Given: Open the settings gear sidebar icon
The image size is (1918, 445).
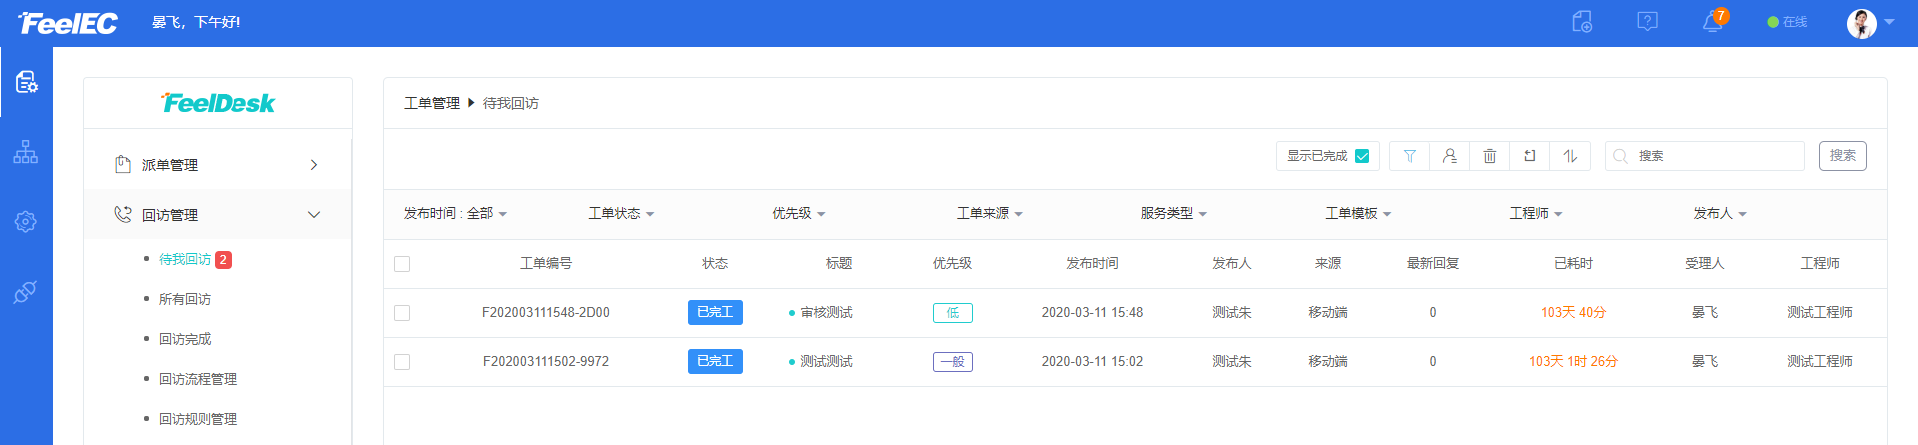Looking at the screenshot, I should click(26, 221).
